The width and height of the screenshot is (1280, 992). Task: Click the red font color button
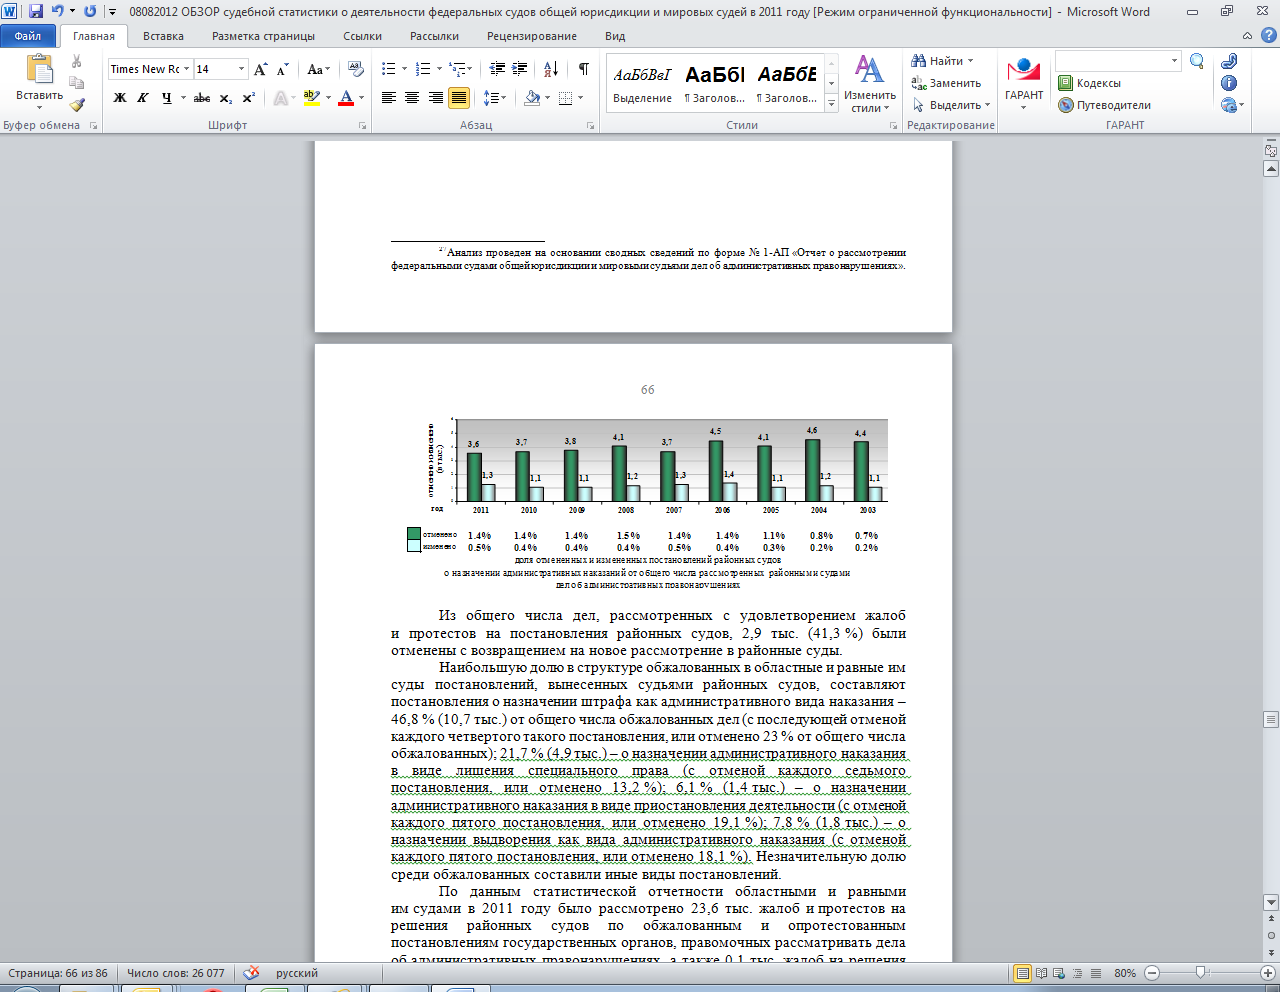pyautogui.click(x=346, y=98)
